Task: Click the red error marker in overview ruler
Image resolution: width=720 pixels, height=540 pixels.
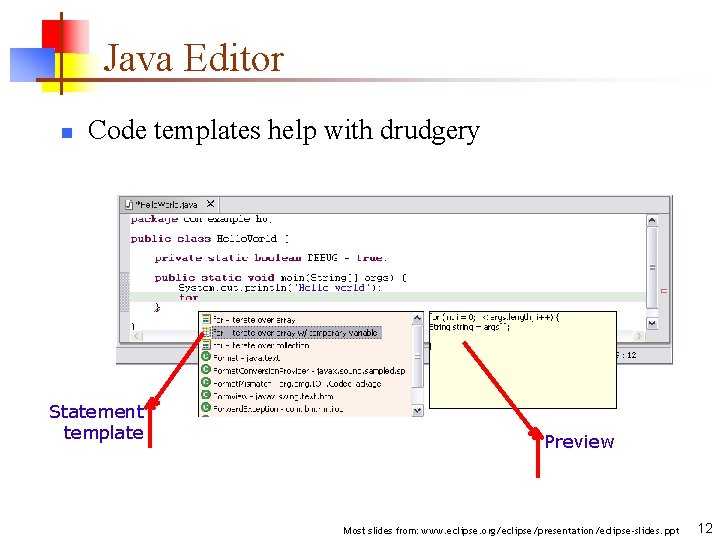Action: coord(664,291)
